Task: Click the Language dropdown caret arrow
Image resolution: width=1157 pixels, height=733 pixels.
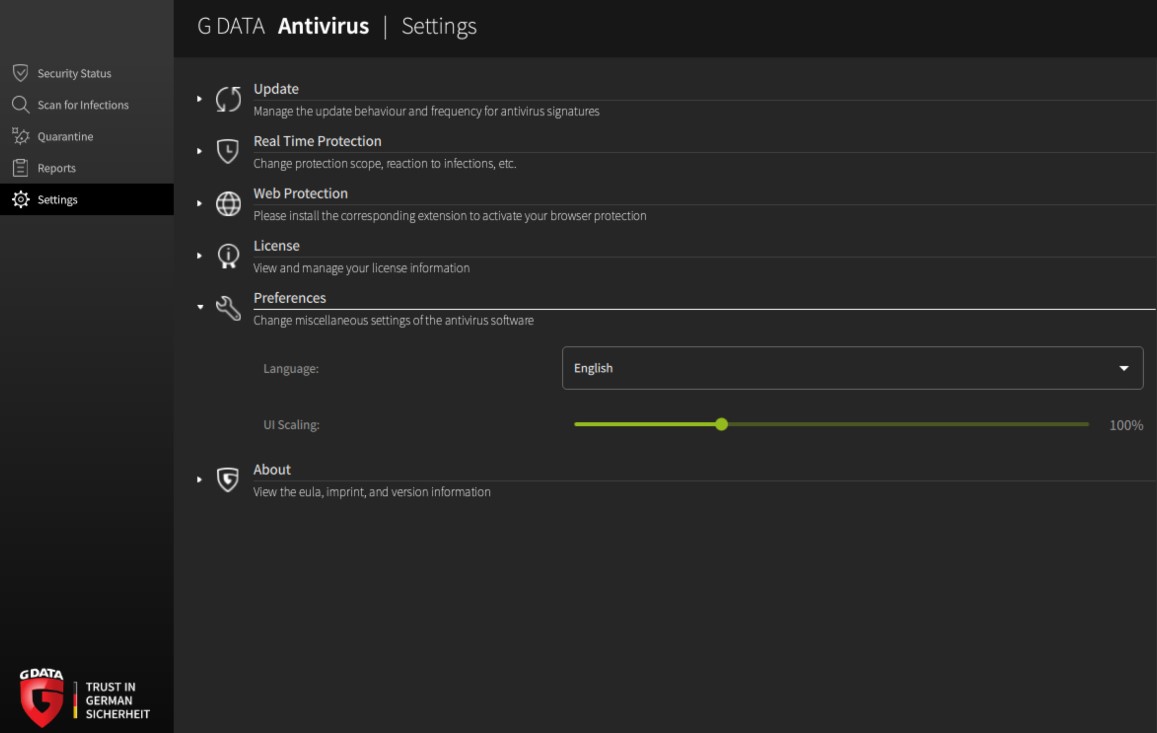Action: click(1124, 368)
